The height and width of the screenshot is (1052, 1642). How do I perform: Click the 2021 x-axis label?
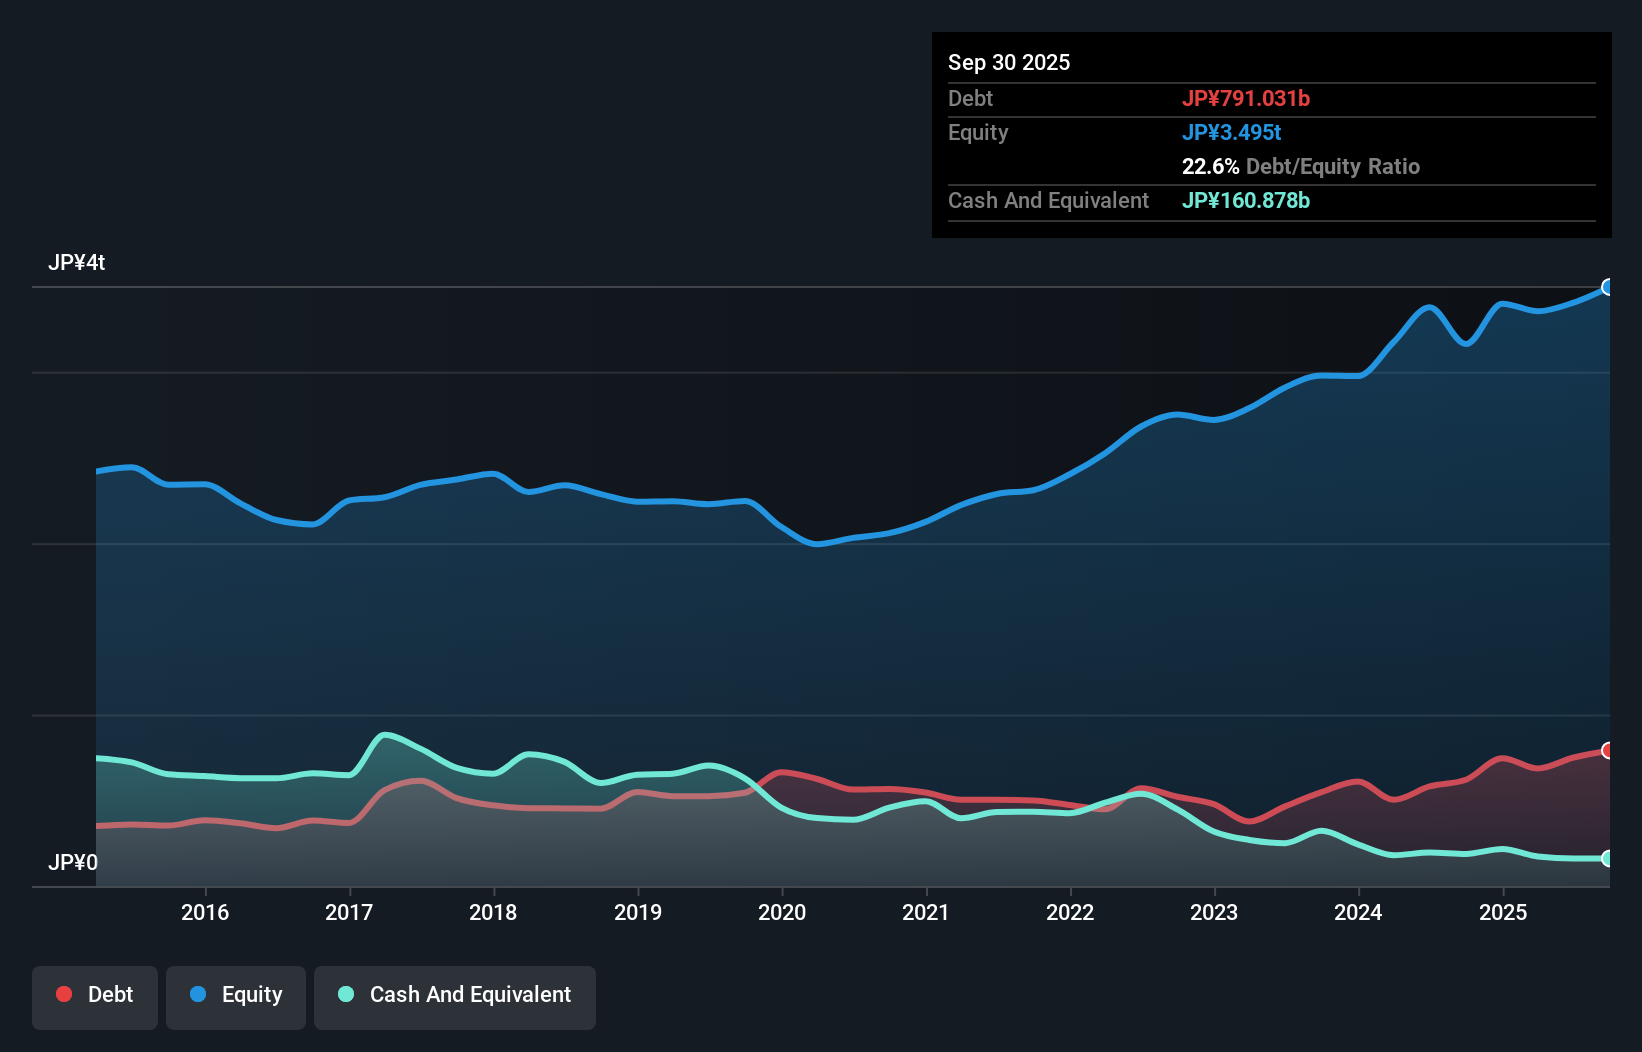click(x=926, y=912)
